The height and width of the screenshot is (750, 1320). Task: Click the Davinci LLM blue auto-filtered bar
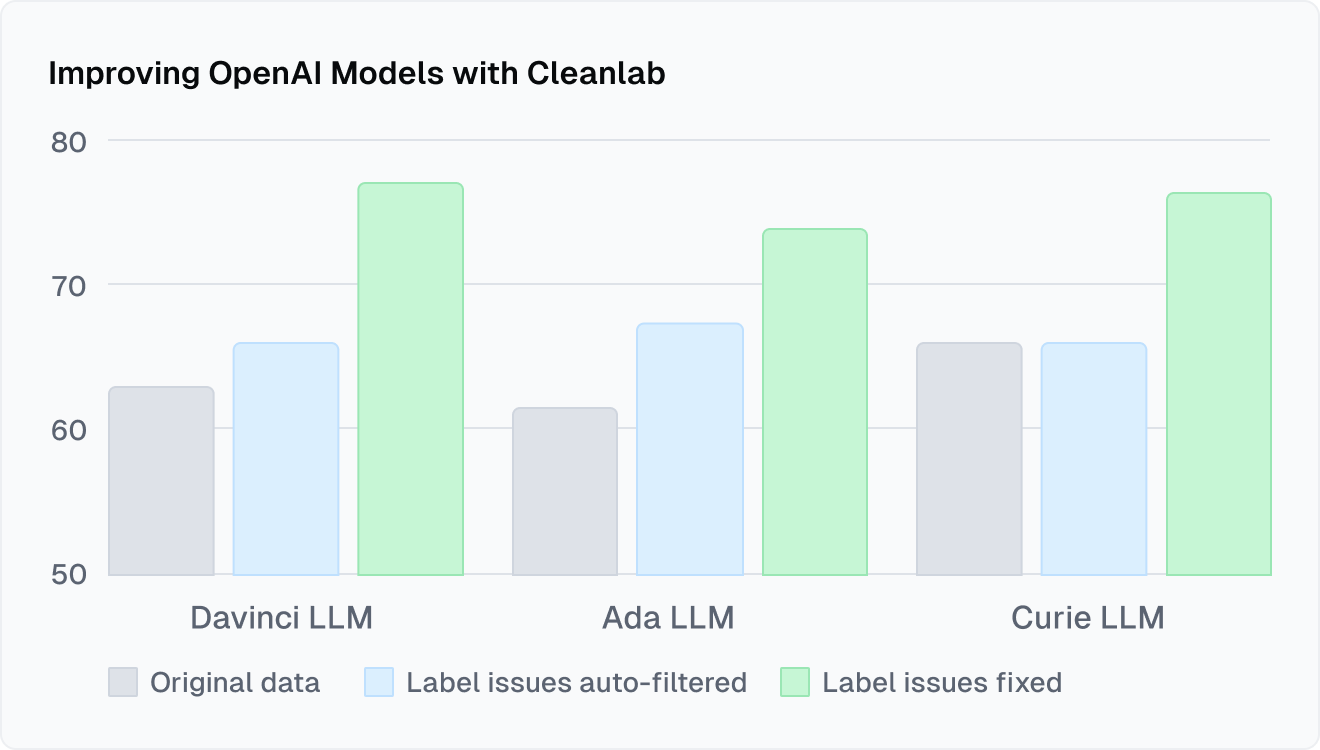pos(286,459)
